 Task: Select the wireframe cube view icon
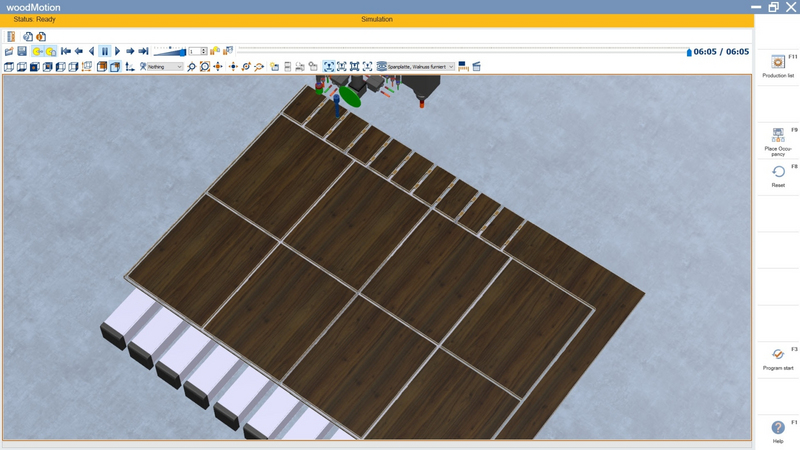[x=9, y=67]
